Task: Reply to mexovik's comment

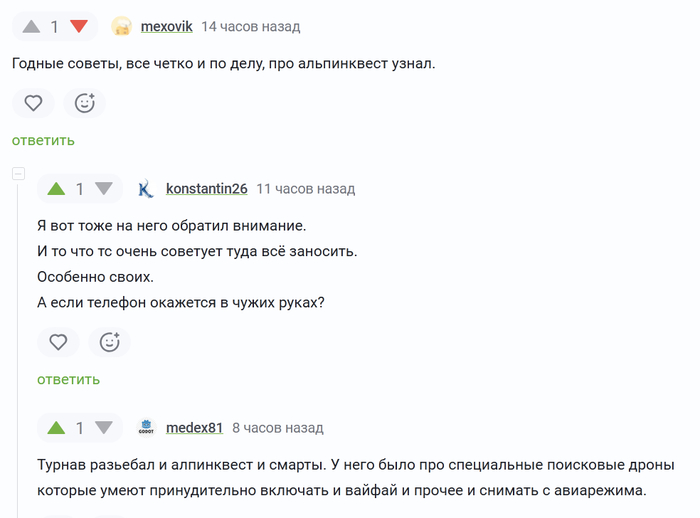Action: pyautogui.click(x=43, y=140)
